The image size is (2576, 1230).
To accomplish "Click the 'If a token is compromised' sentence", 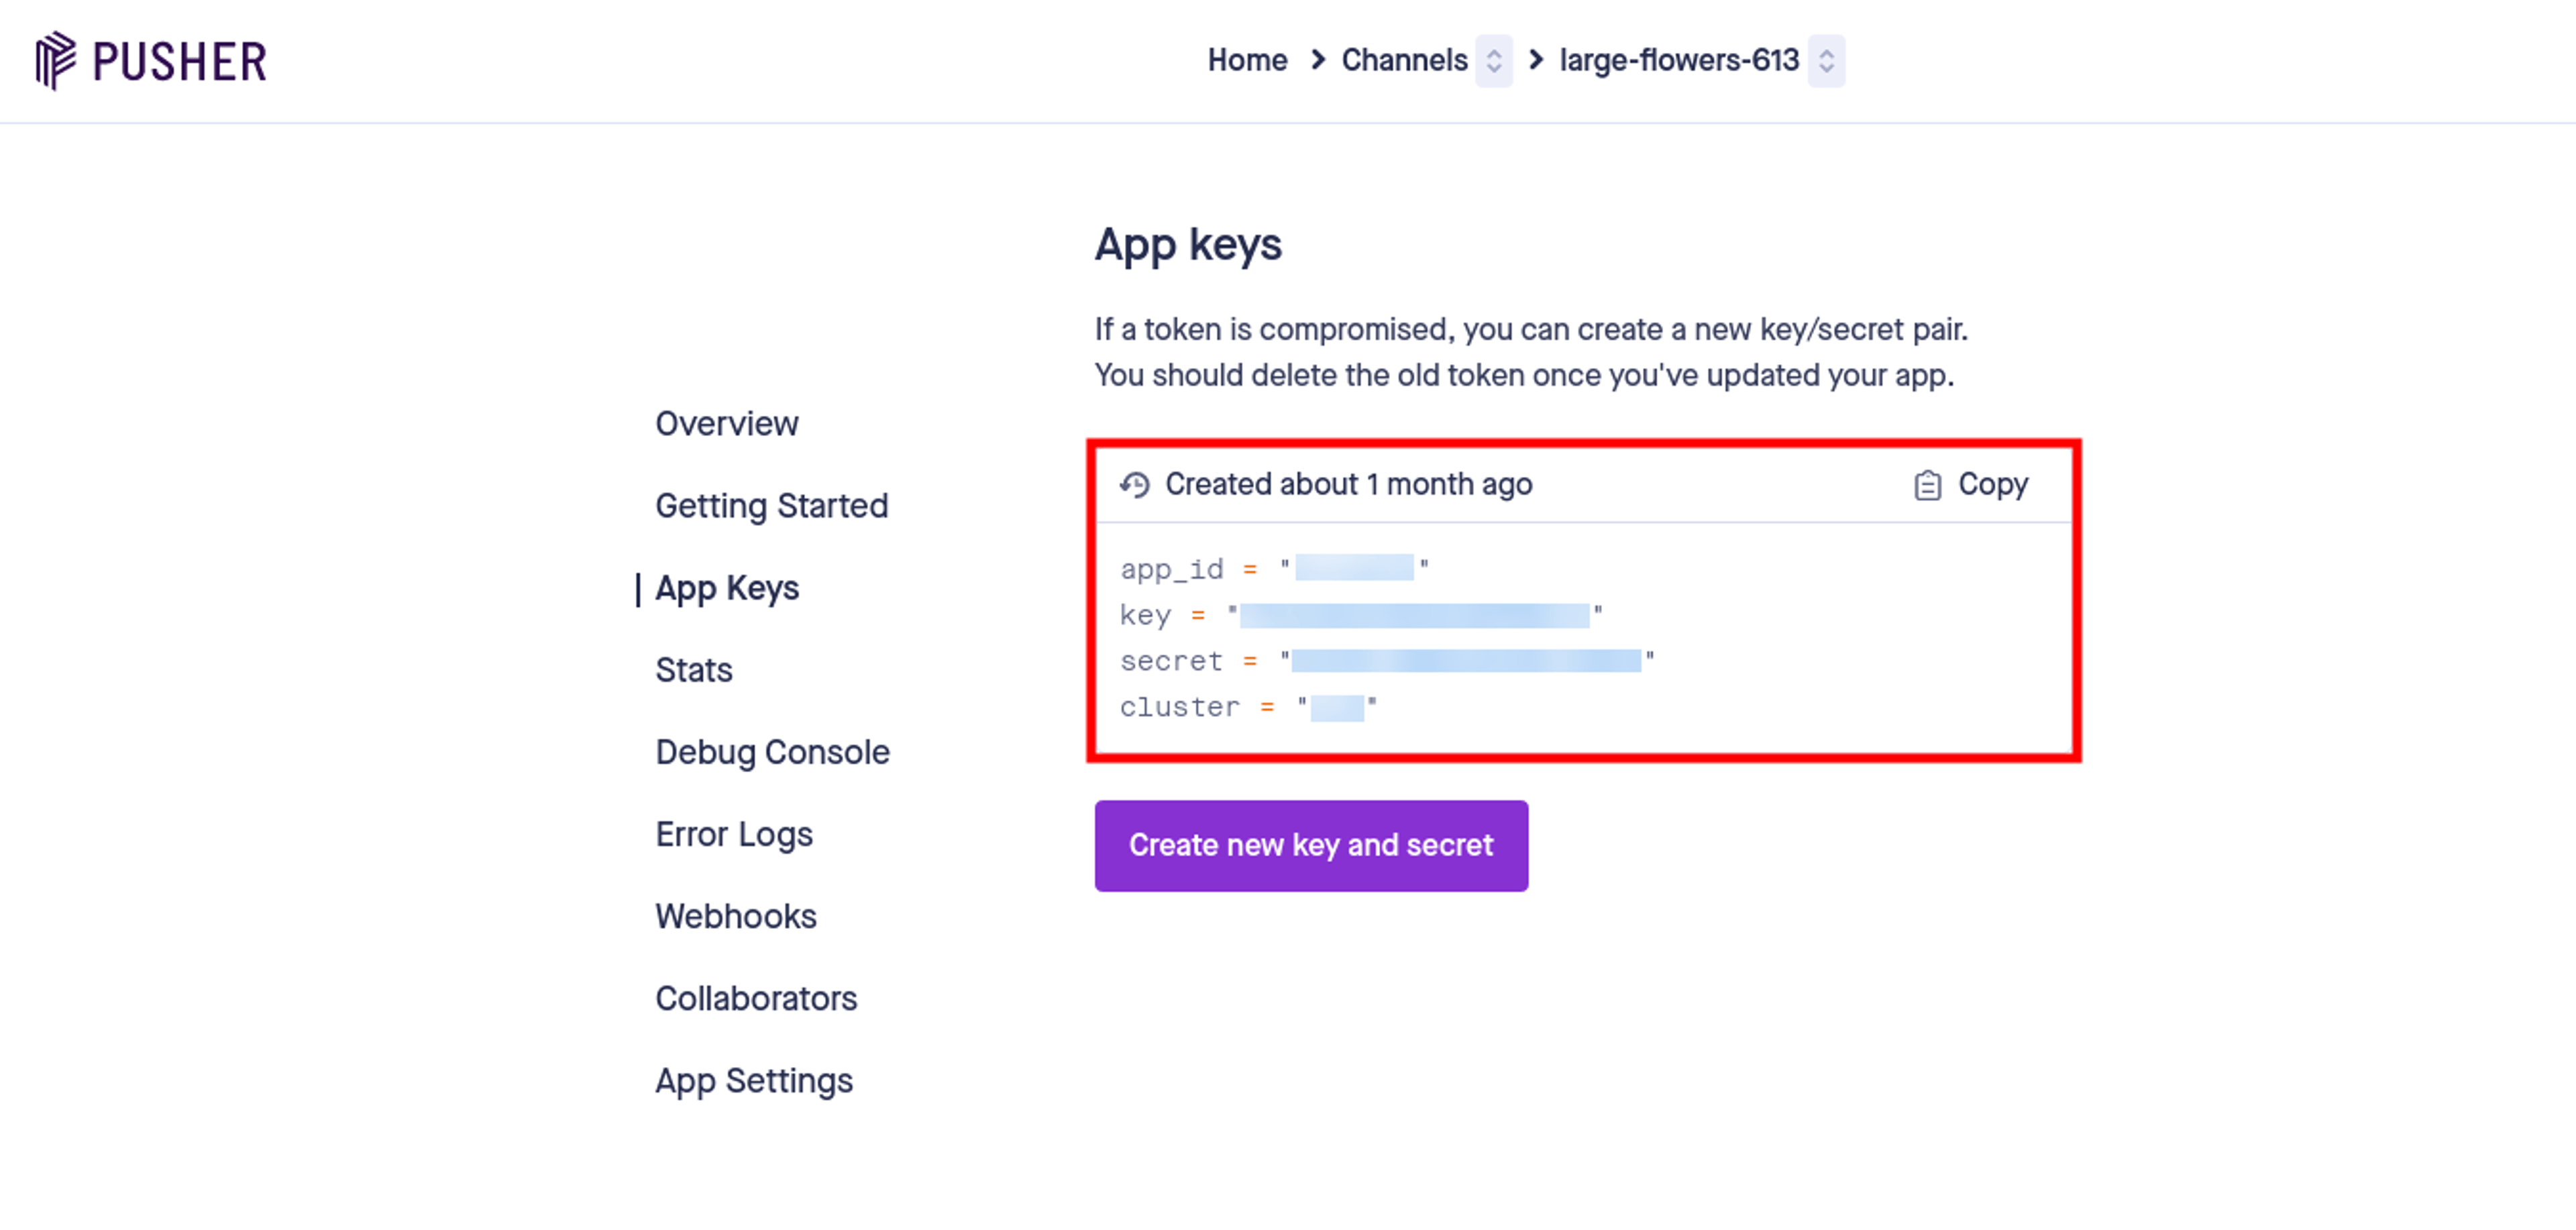I will 1531,330.
